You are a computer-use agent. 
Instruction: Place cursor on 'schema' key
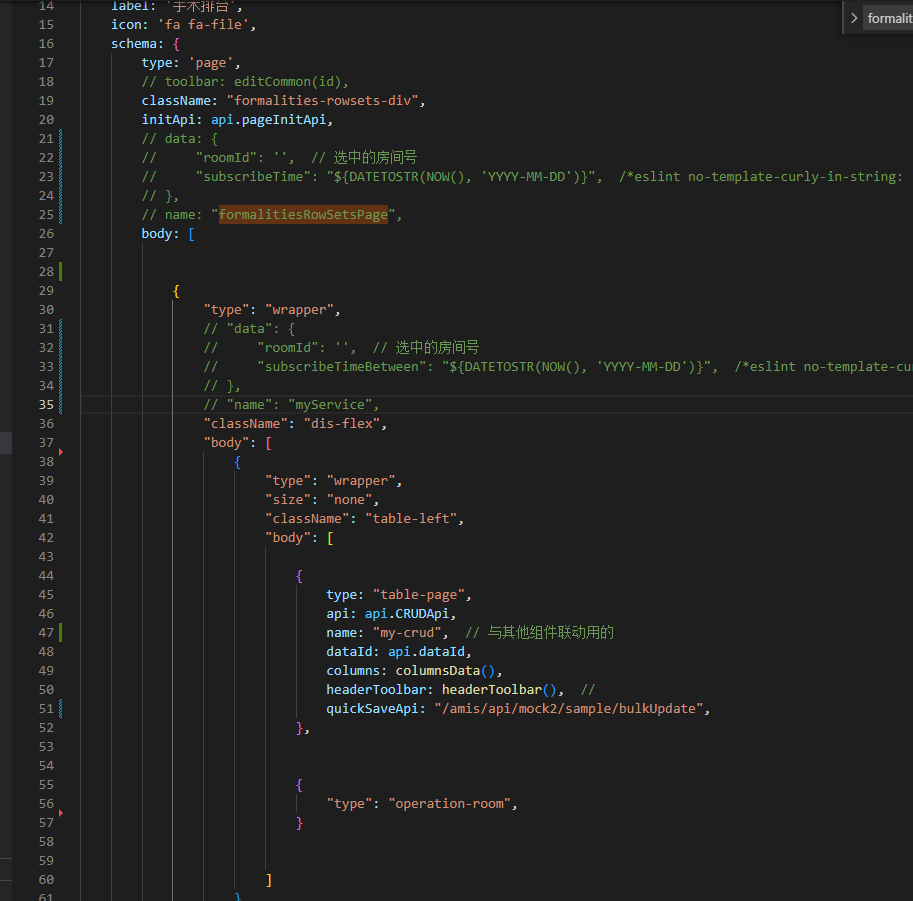134,44
